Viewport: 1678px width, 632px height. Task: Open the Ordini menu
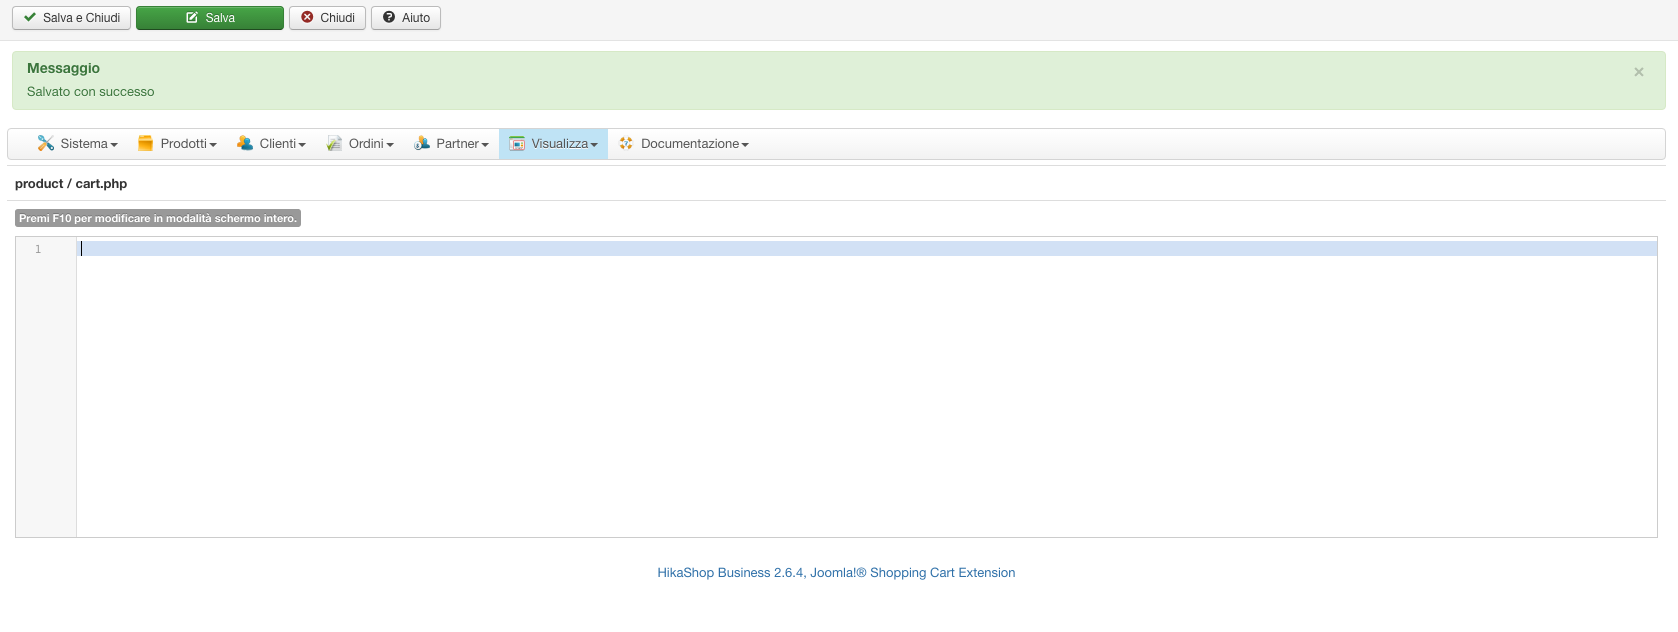(x=360, y=144)
